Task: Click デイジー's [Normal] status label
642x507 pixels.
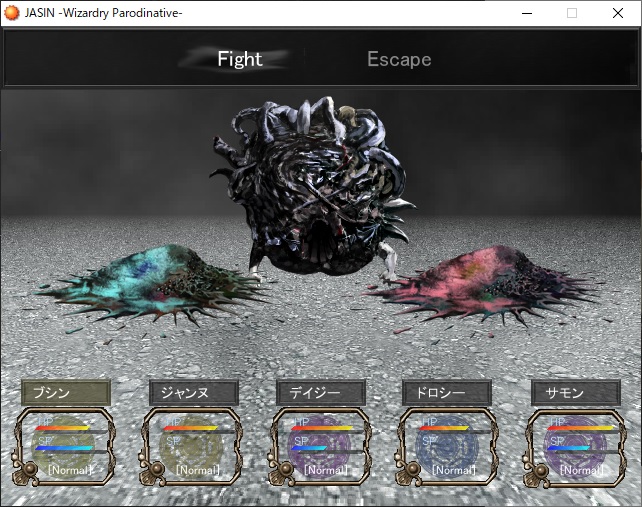Action: [x=326, y=469]
